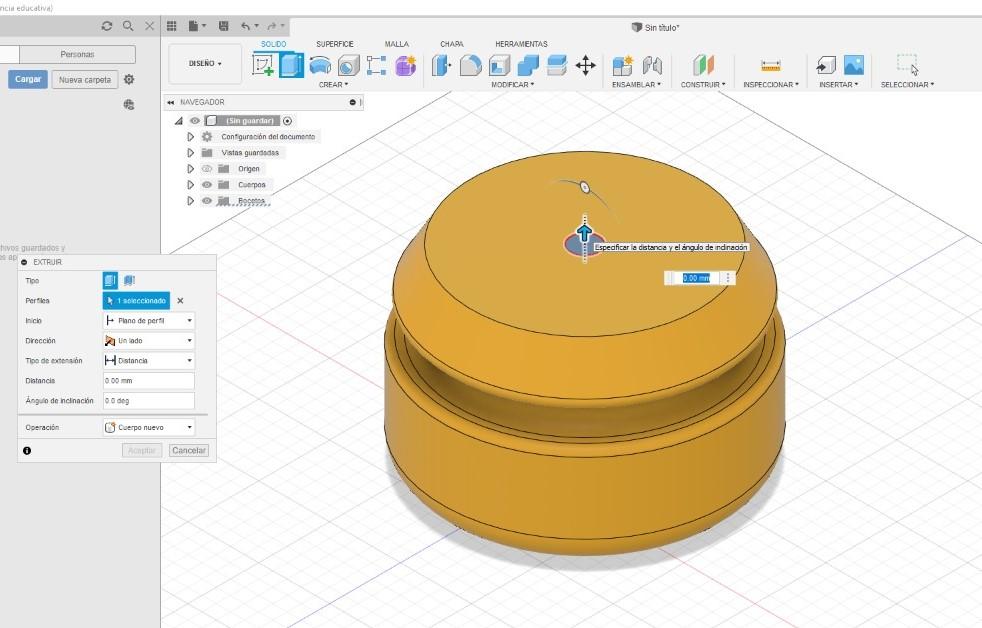Save the document with the disk icon

(224, 26)
